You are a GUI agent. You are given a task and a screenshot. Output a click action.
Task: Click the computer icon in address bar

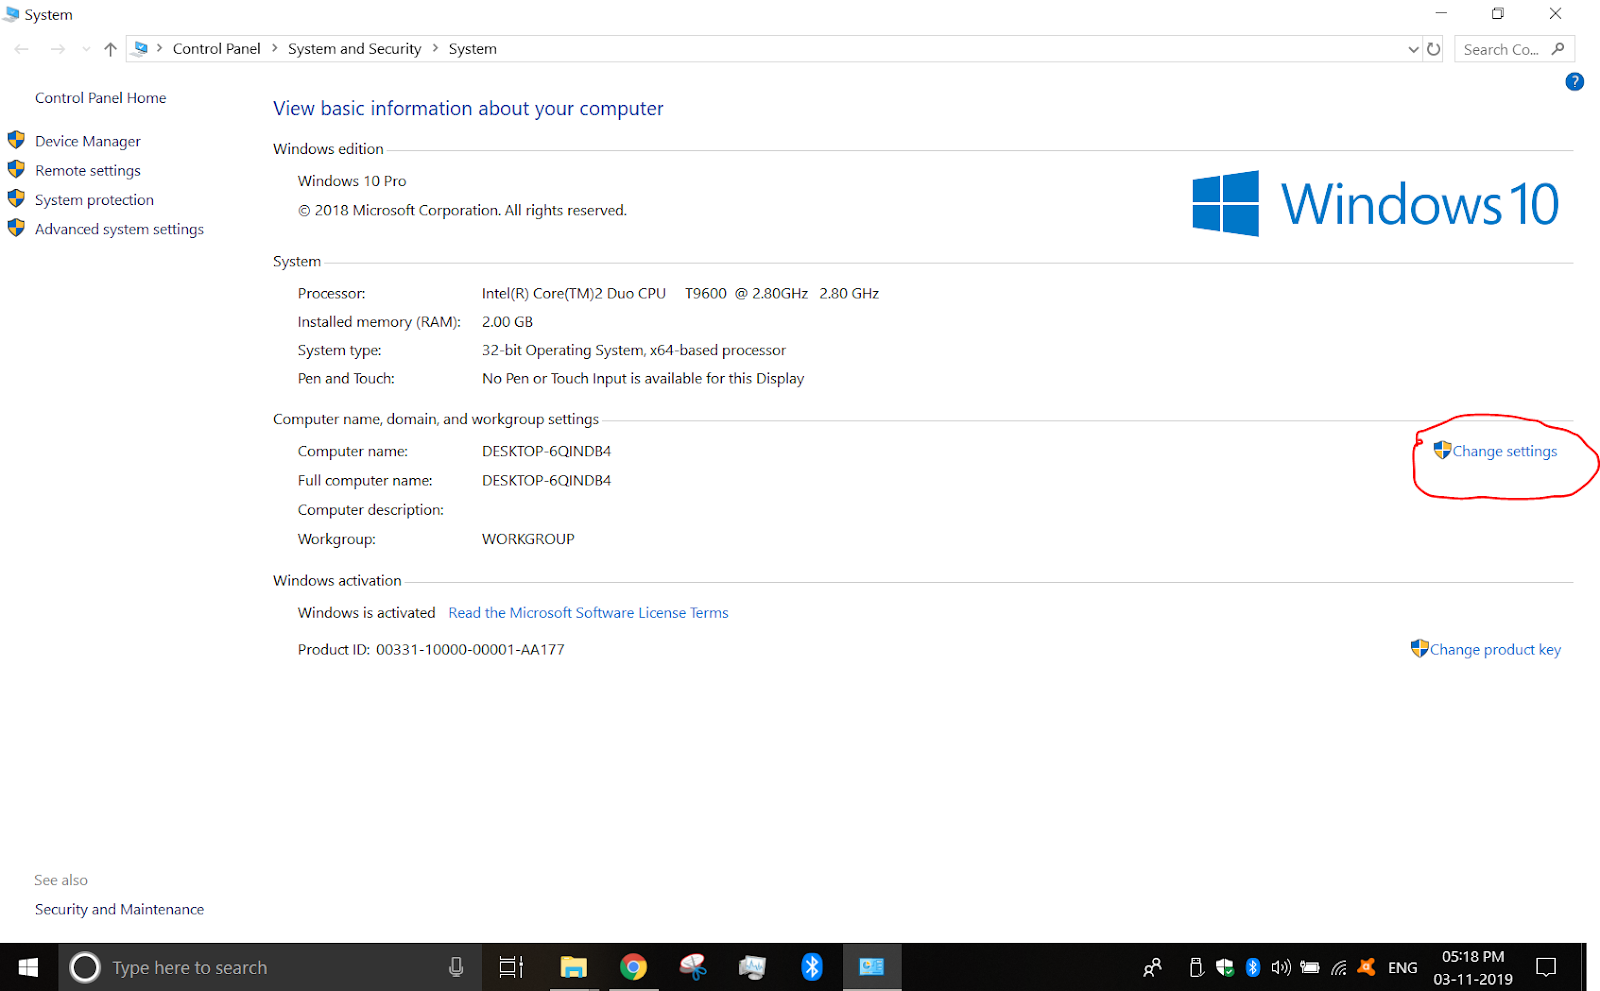point(141,48)
